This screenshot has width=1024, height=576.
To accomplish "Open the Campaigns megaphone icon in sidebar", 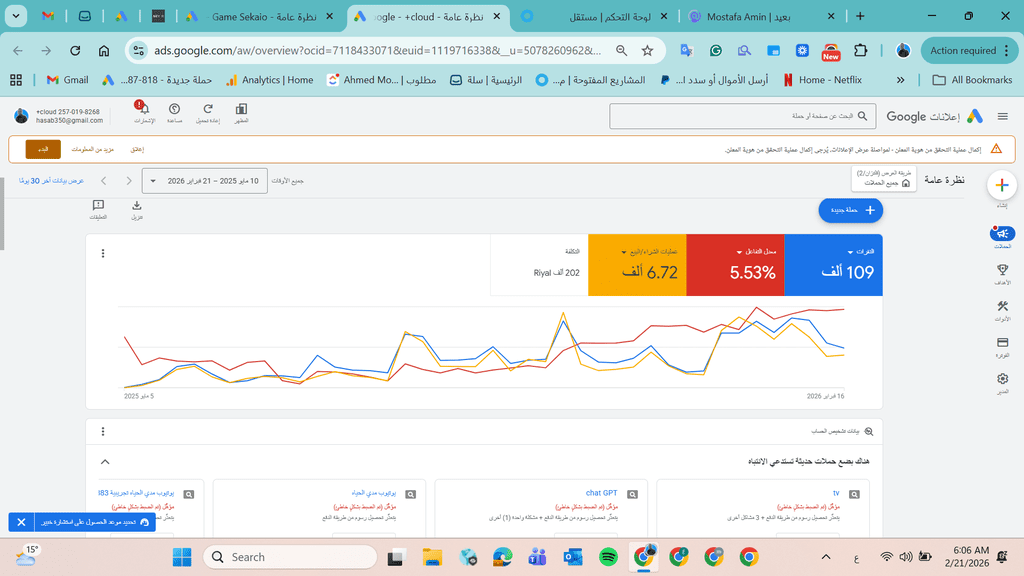I will pos(1002,236).
